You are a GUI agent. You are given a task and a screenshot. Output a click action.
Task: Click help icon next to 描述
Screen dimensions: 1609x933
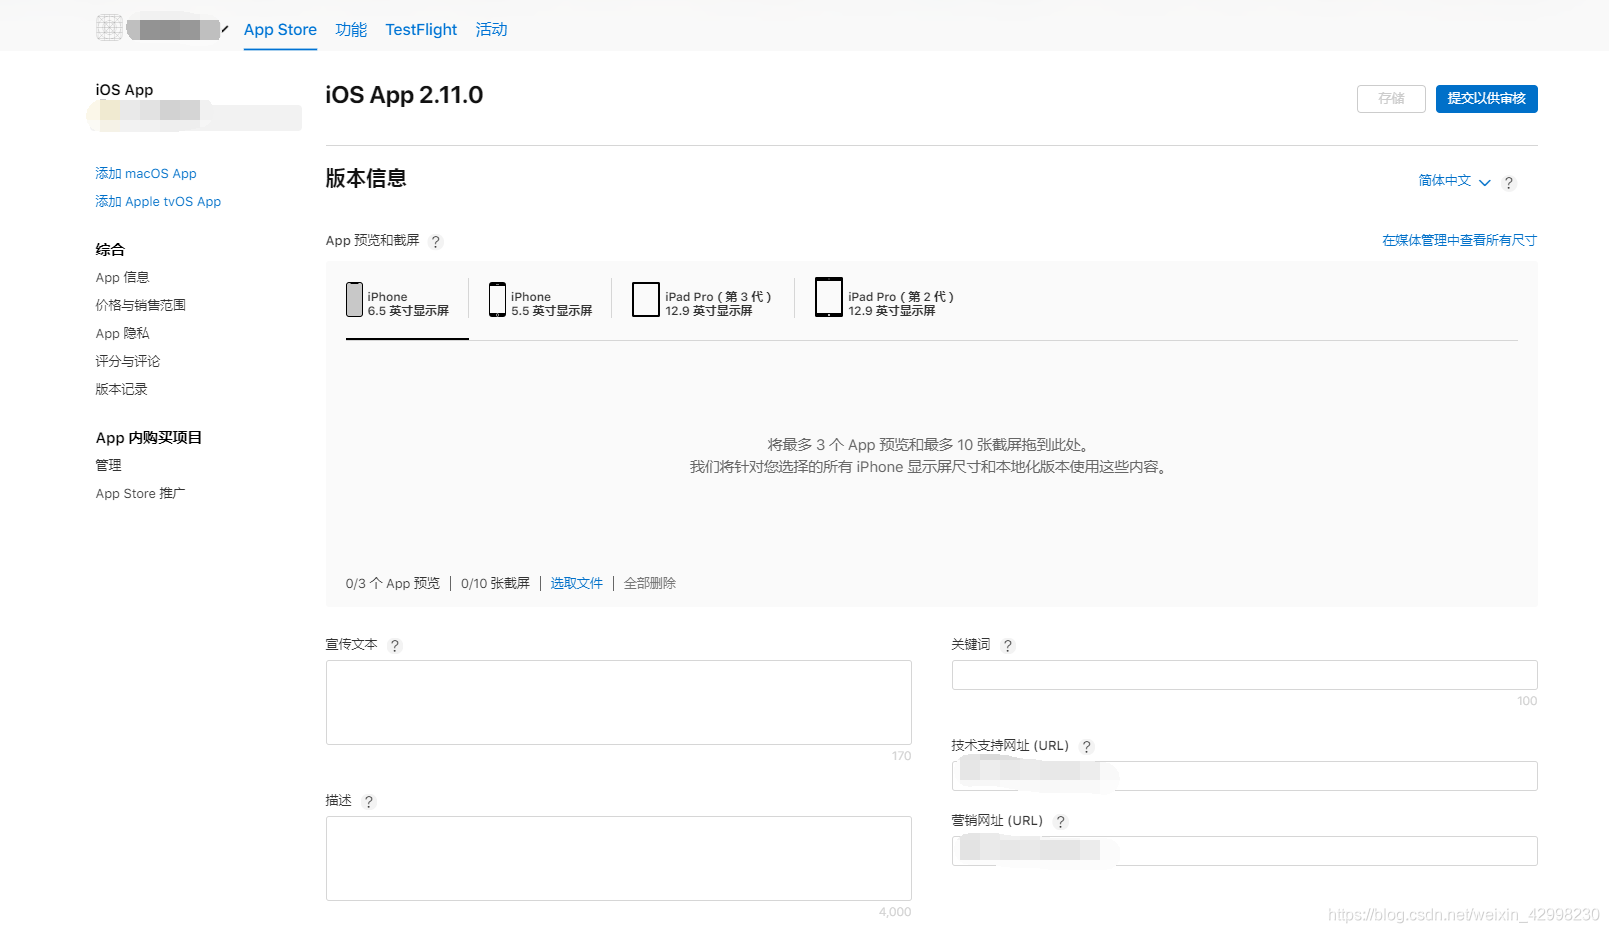[x=369, y=802]
